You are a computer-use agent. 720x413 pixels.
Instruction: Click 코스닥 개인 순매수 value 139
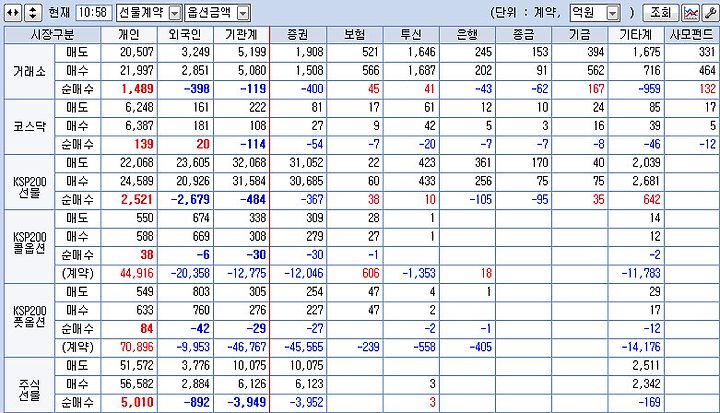[144, 144]
